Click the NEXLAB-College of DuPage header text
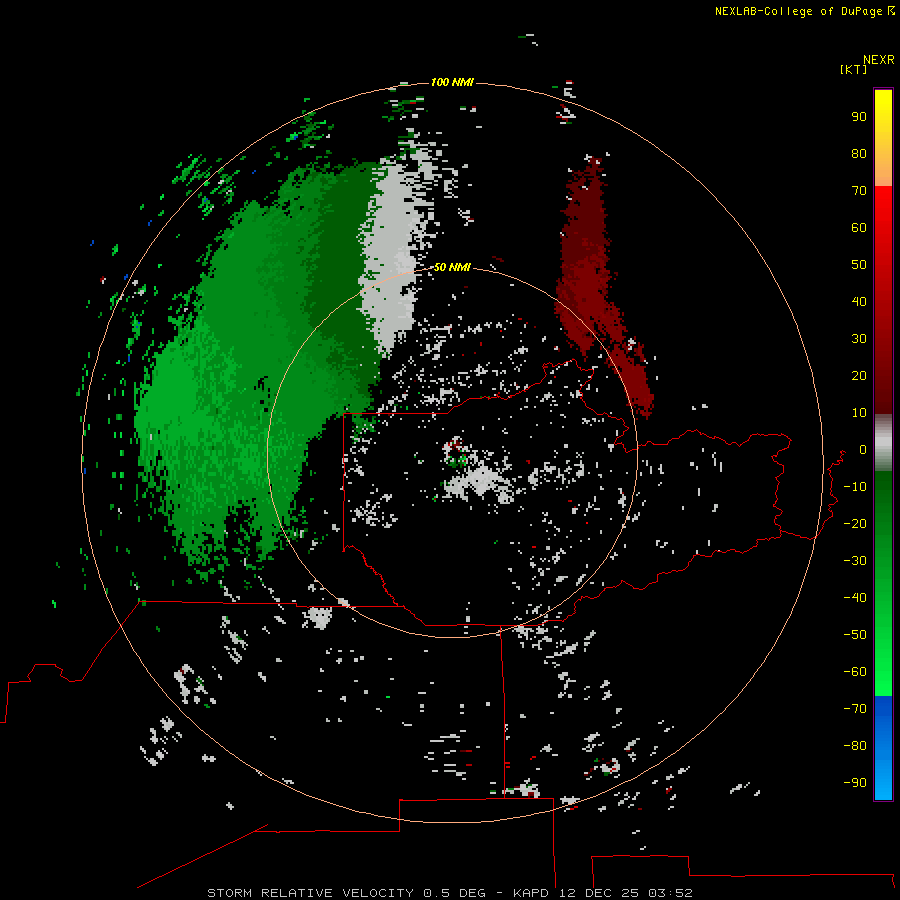900x900 pixels. [x=805, y=11]
